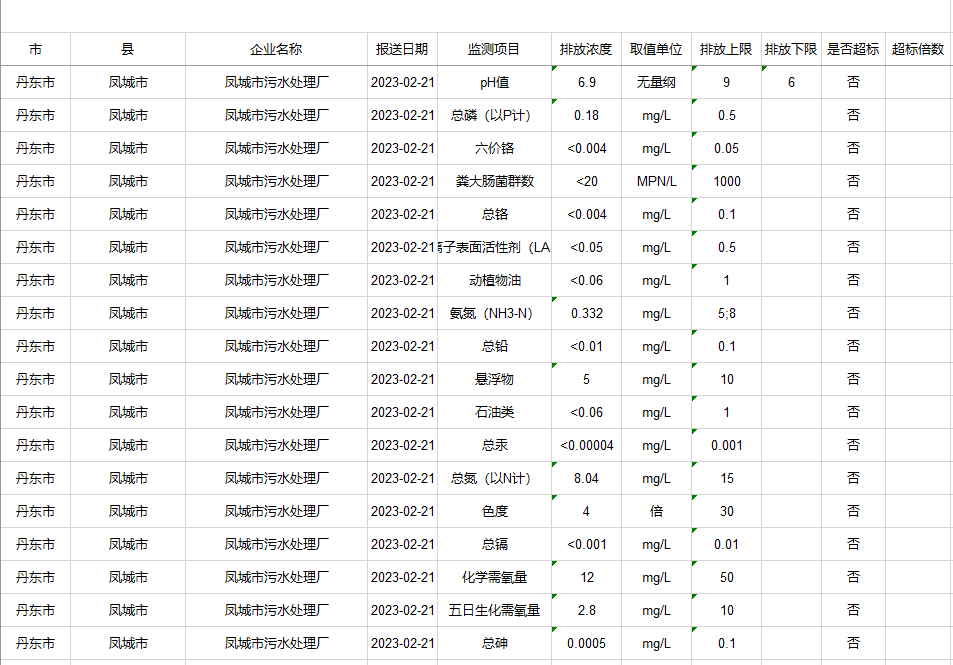This screenshot has height=665, width=953.
Task: Click the header cell 县
Action: coord(128,49)
